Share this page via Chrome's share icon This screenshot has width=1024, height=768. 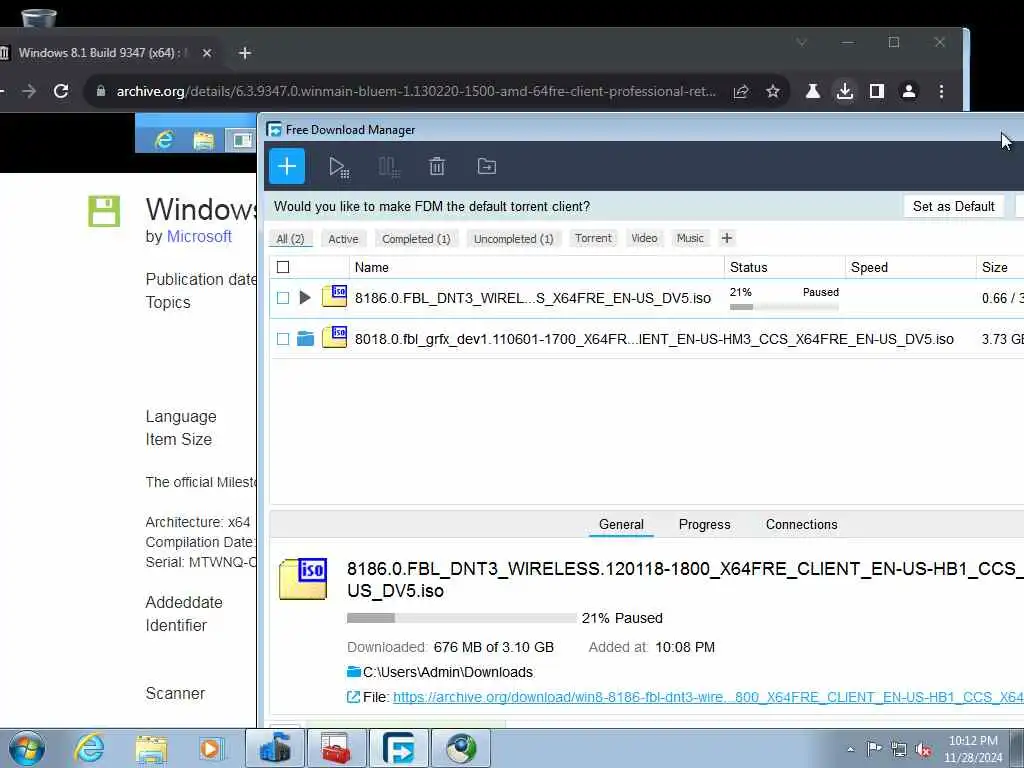741,91
